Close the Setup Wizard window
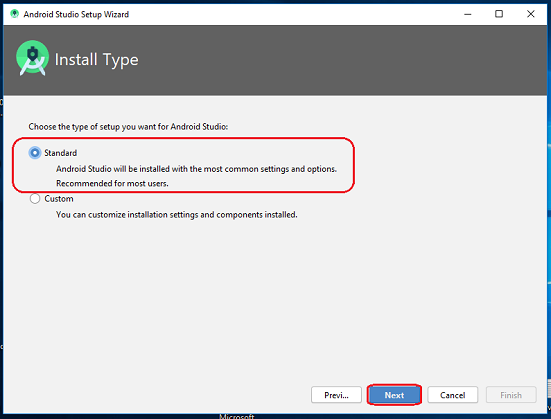551x419 pixels. point(531,14)
